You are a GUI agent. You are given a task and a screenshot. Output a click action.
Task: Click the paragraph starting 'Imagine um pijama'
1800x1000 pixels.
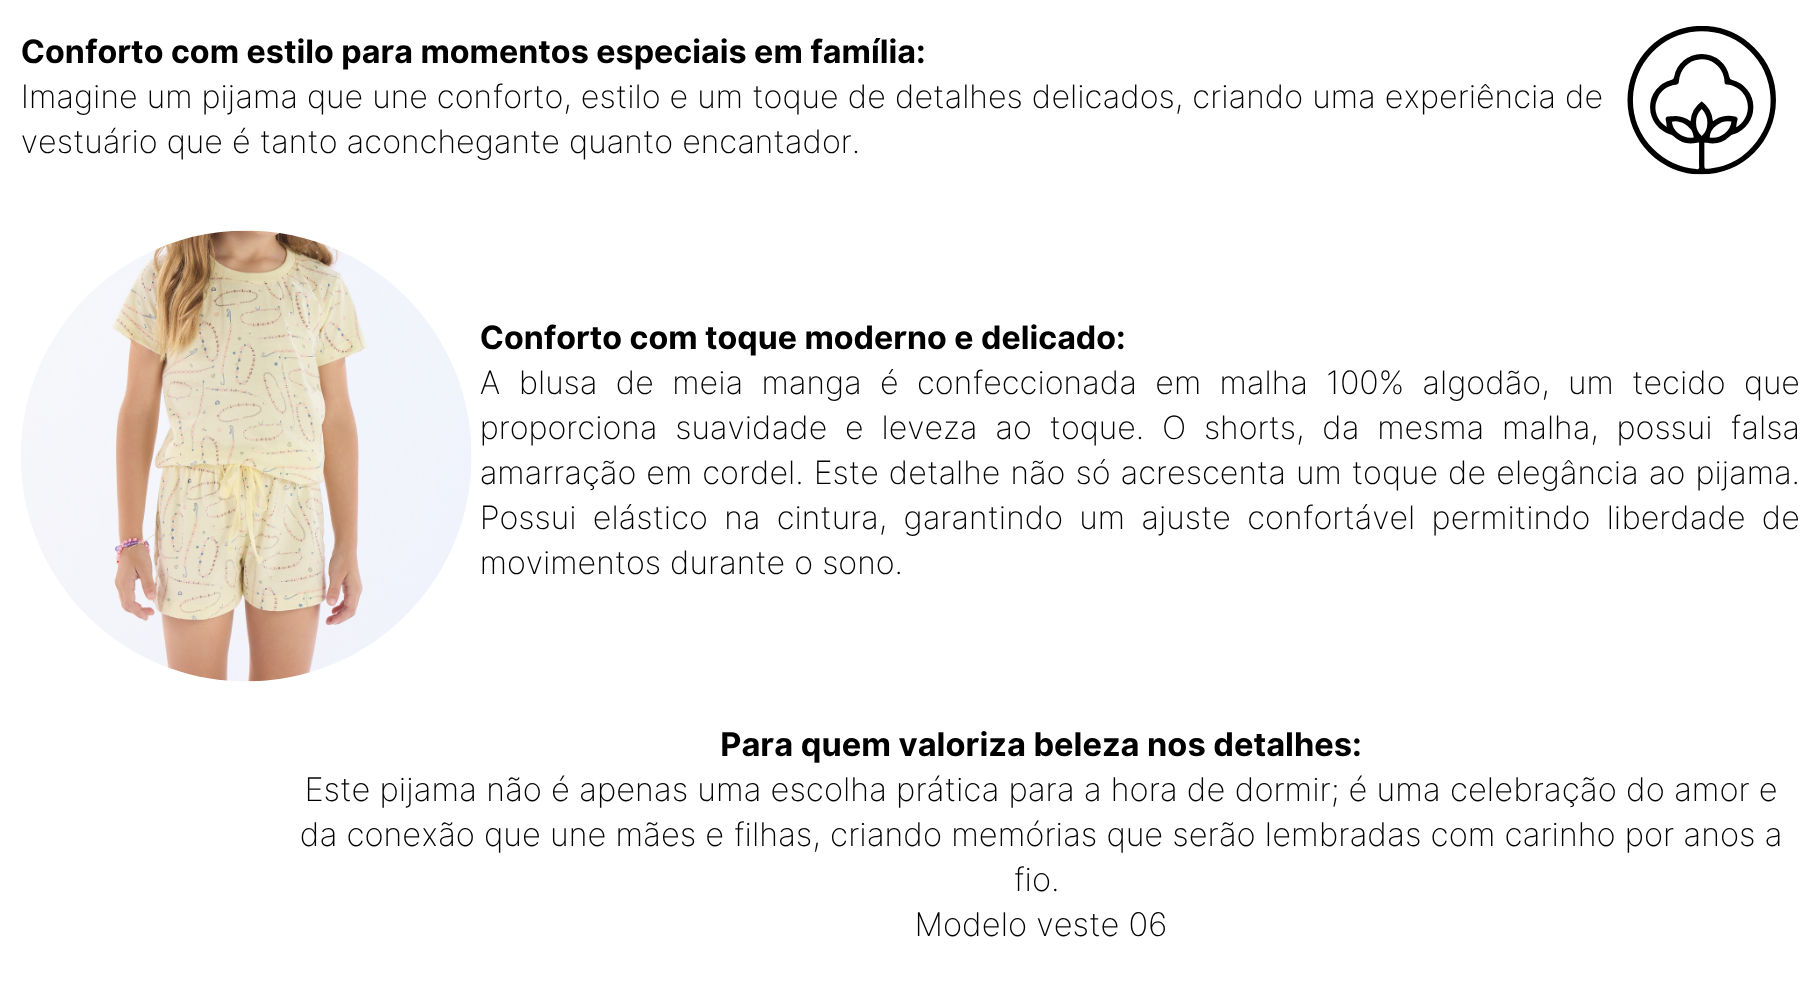coord(810,120)
